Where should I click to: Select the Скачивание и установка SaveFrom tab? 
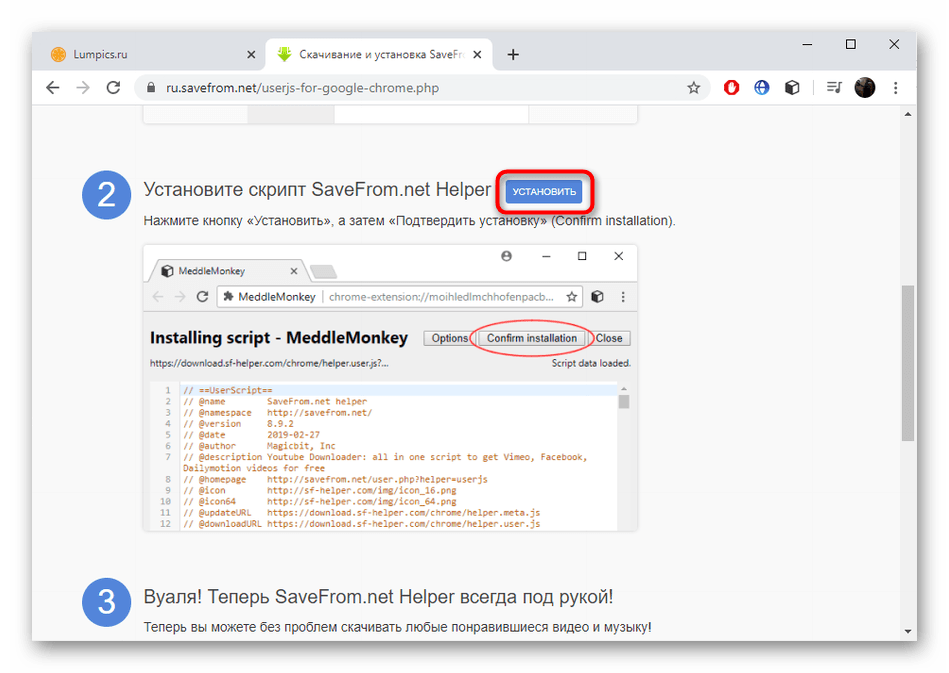tap(379, 54)
